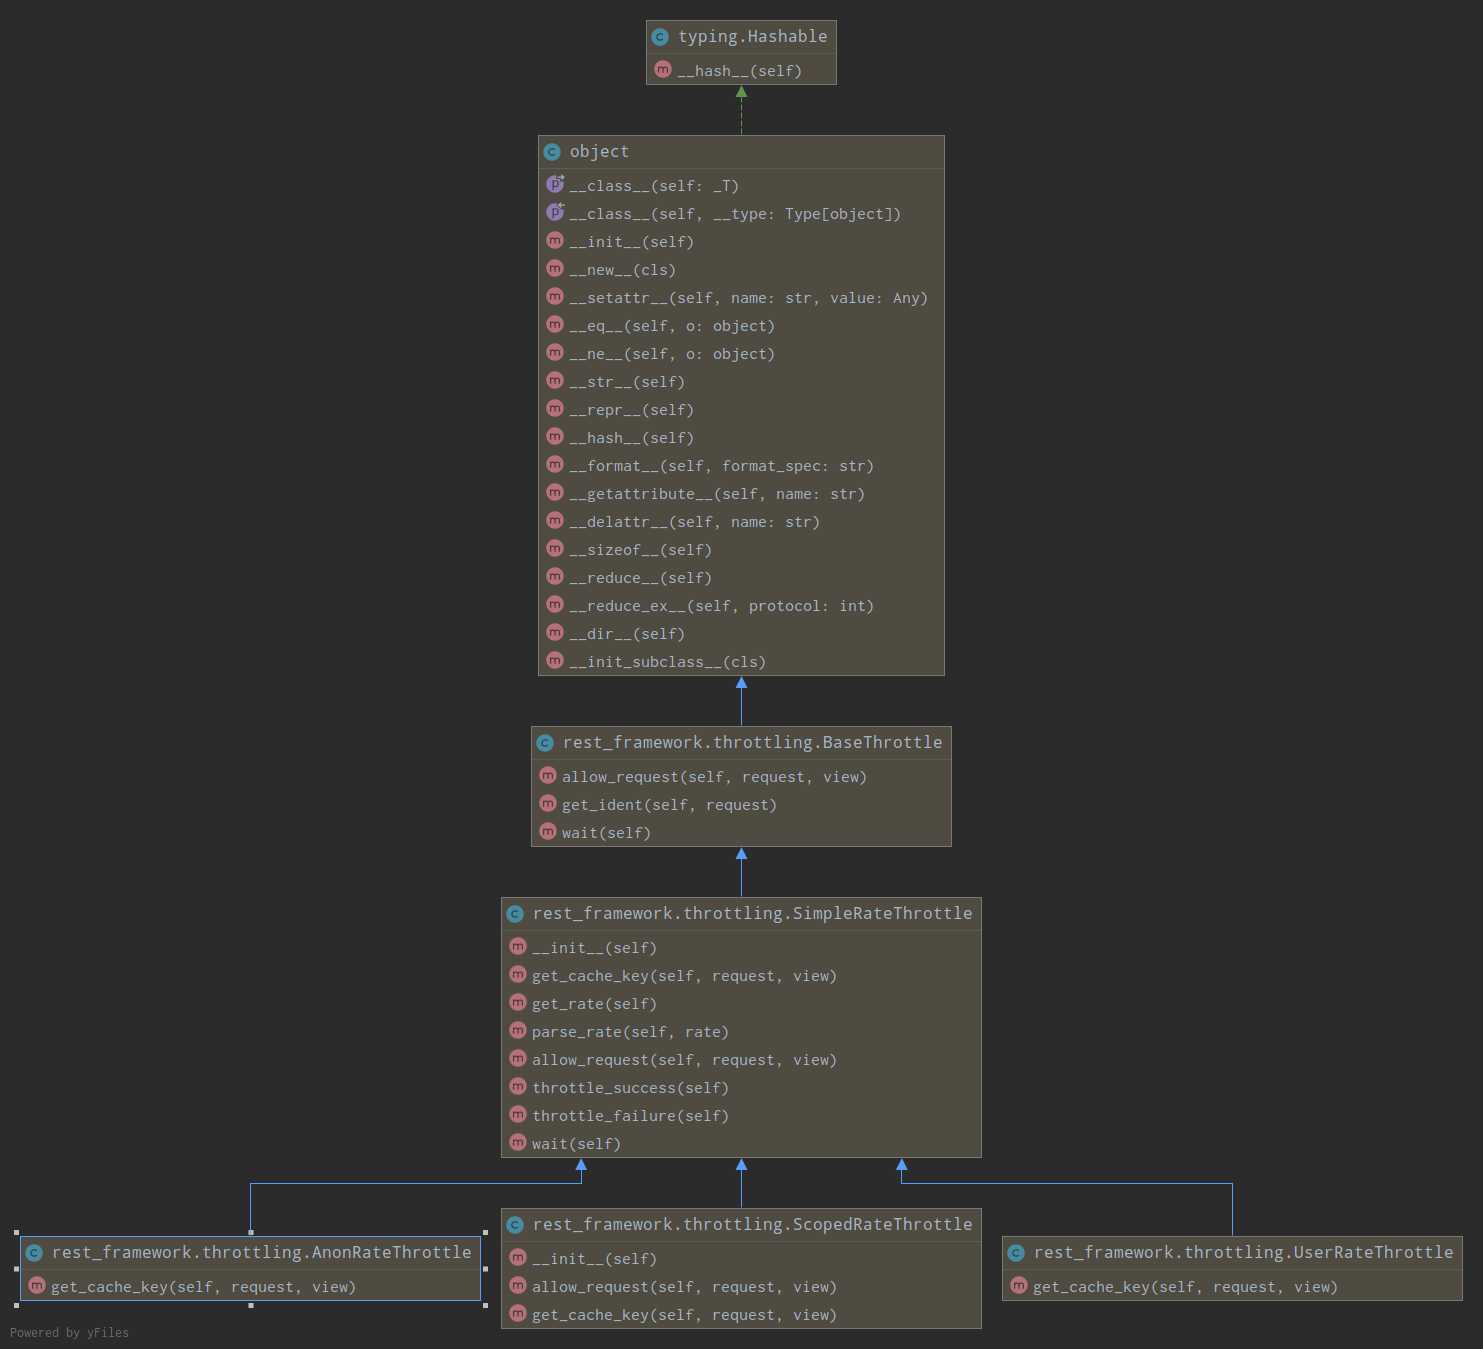Click the class icon of AnonRateThrottle node
This screenshot has width=1483, height=1349.
(x=34, y=1253)
